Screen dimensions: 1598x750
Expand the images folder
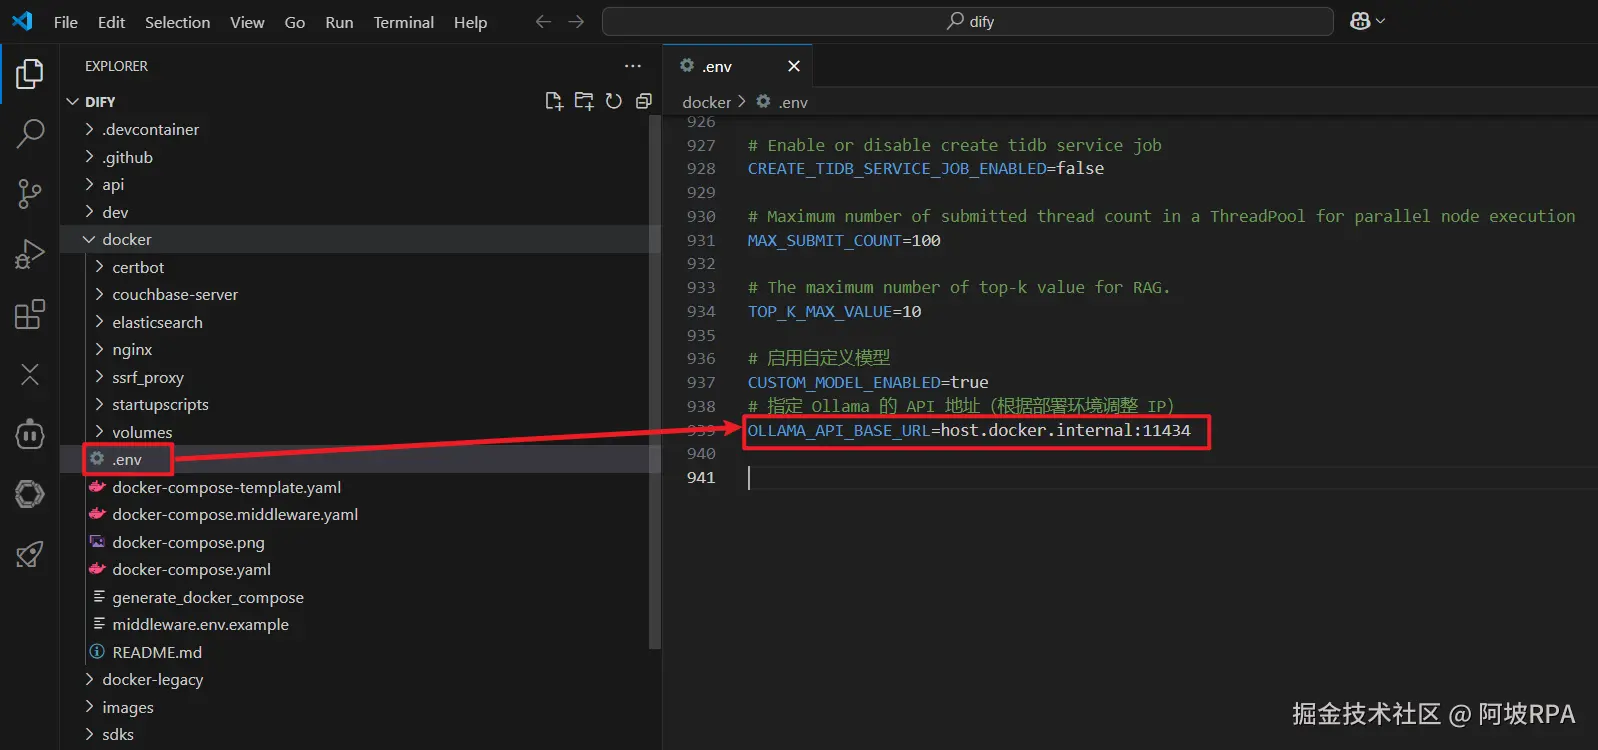coord(360,707)
